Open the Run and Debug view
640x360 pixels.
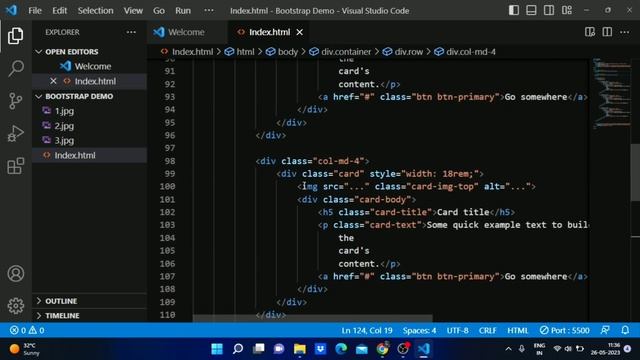(x=16, y=133)
